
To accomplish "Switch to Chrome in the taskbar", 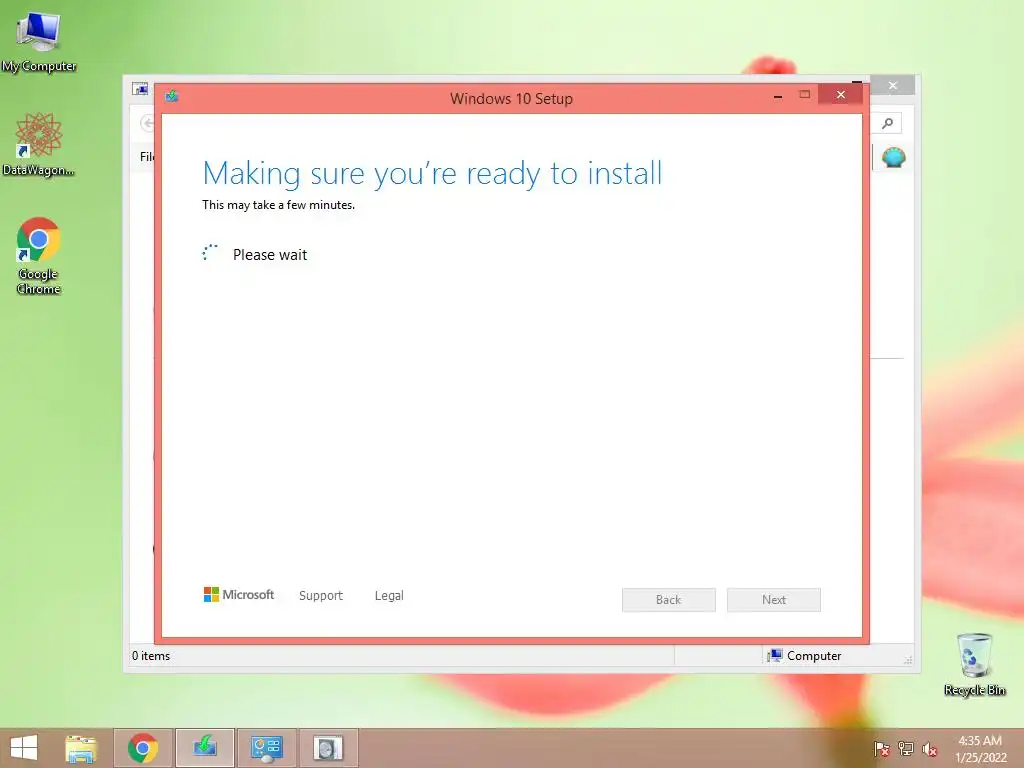I will [143, 748].
